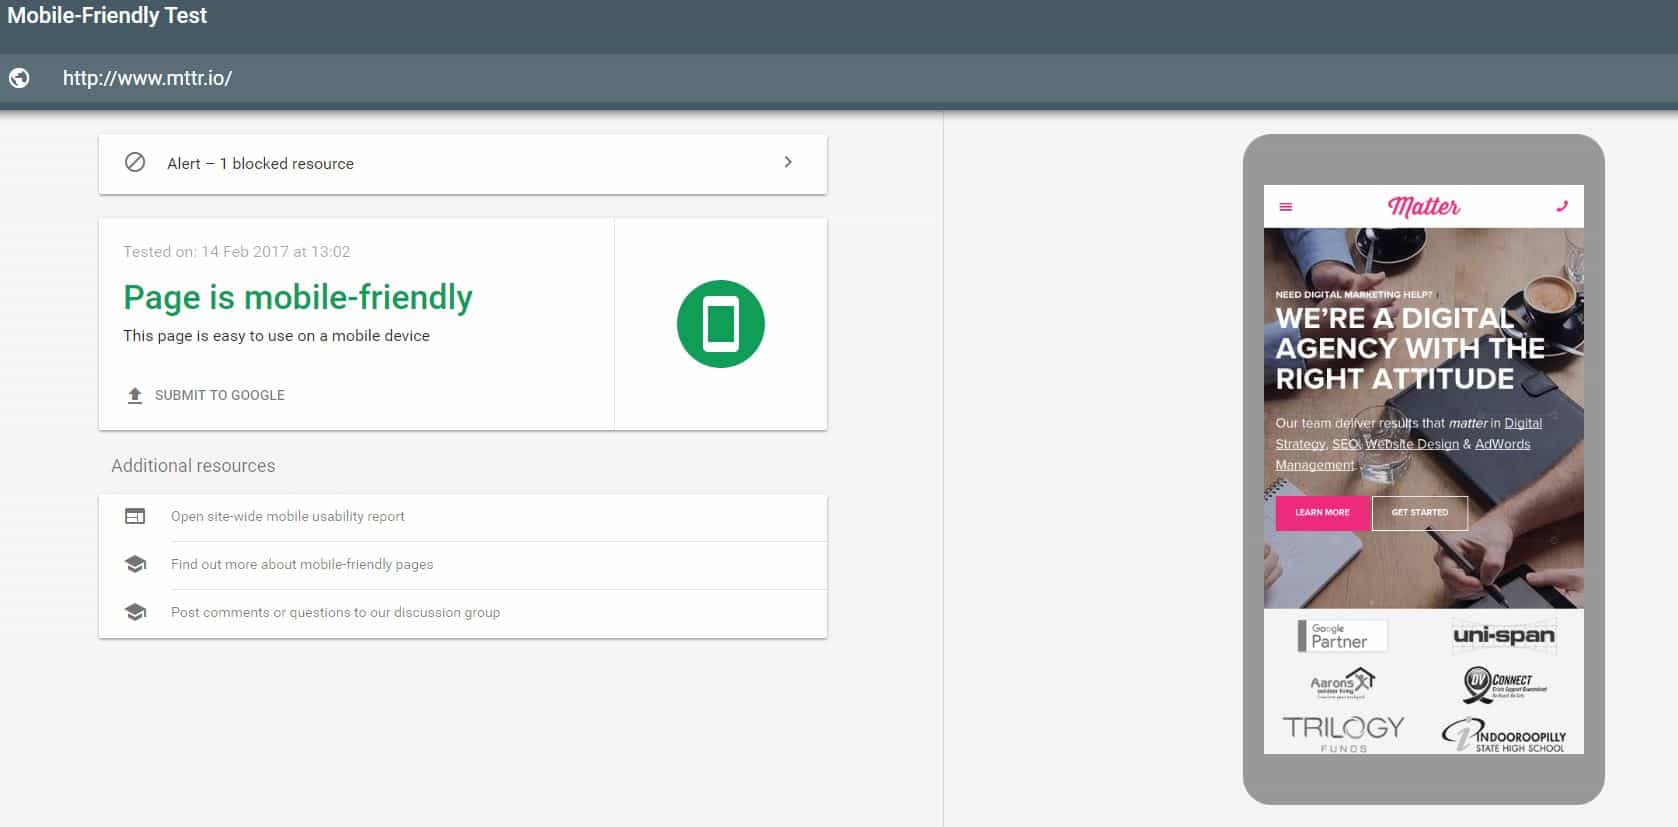The height and width of the screenshot is (827, 1678).
Task: Click the green mobile-friendly phone icon
Action: pyautogui.click(x=720, y=324)
